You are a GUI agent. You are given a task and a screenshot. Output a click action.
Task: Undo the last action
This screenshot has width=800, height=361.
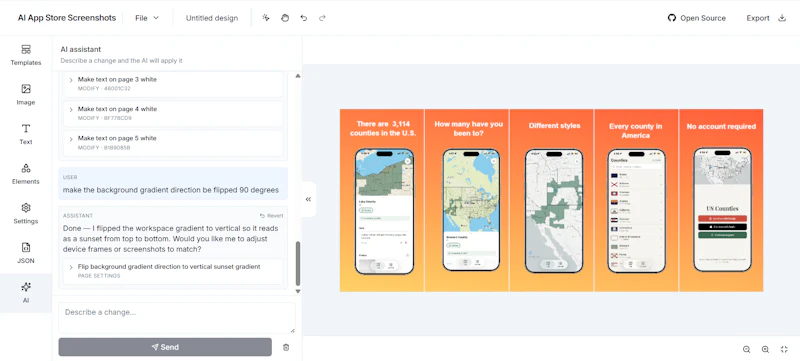pos(304,18)
